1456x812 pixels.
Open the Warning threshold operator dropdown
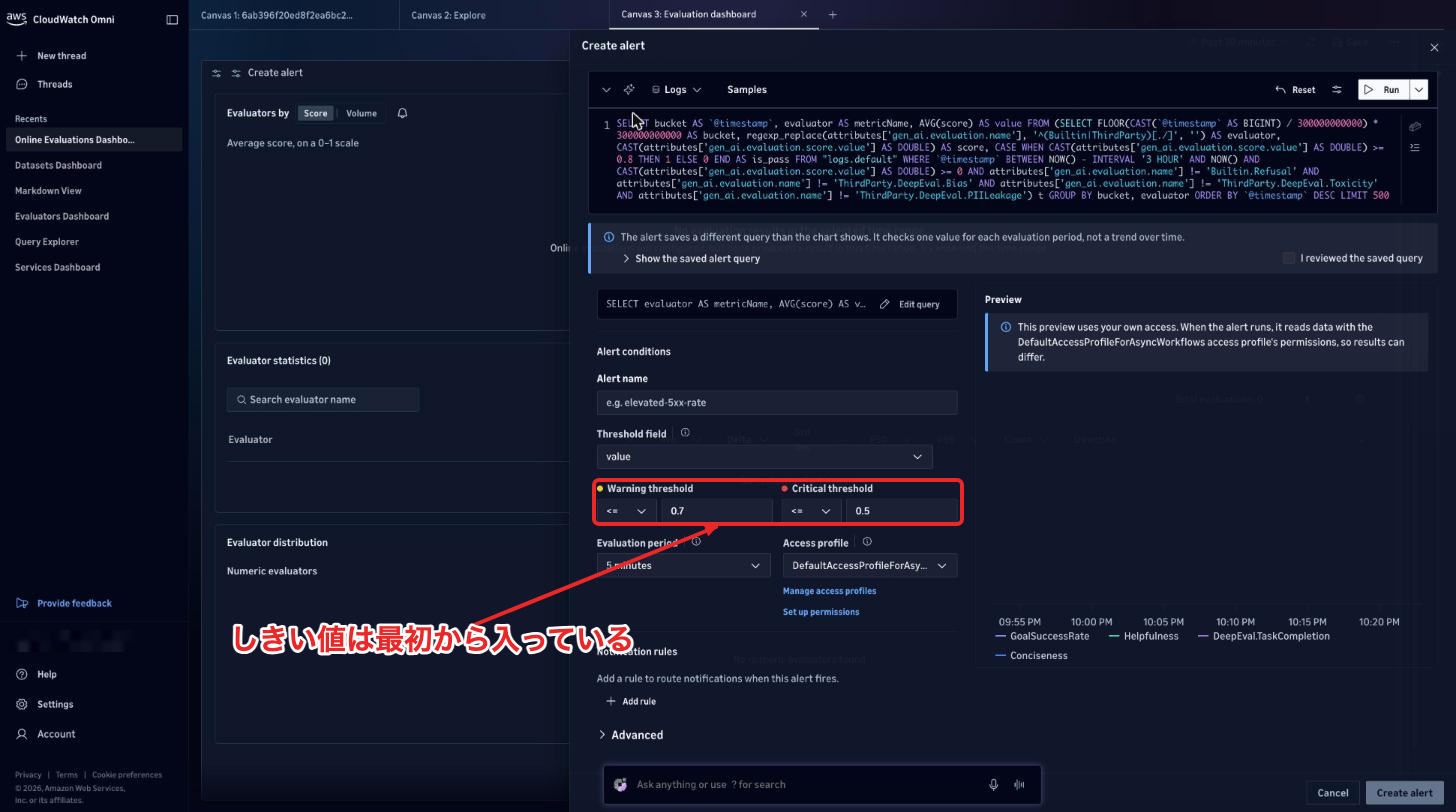coord(627,511)
